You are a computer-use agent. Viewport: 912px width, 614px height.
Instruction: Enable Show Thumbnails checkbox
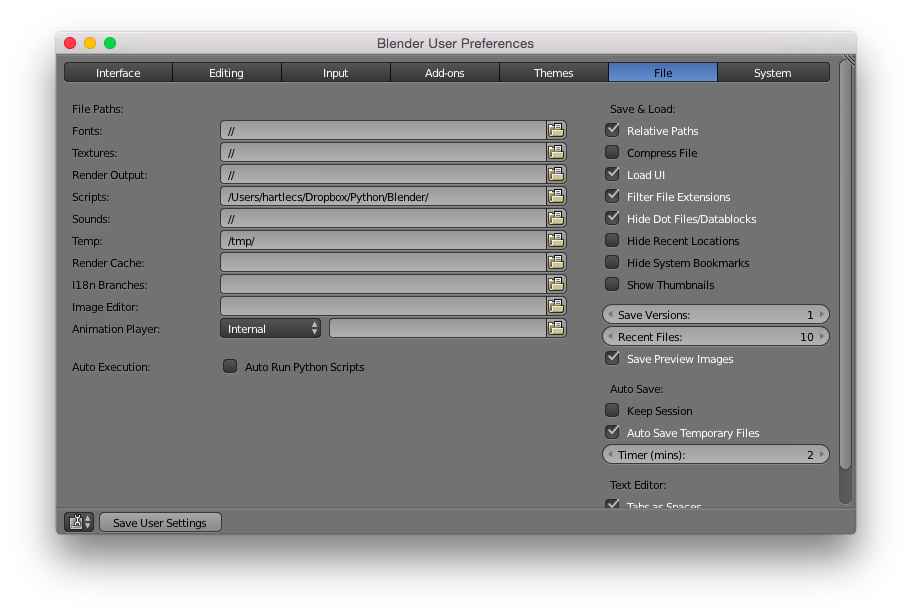point(612,284)
